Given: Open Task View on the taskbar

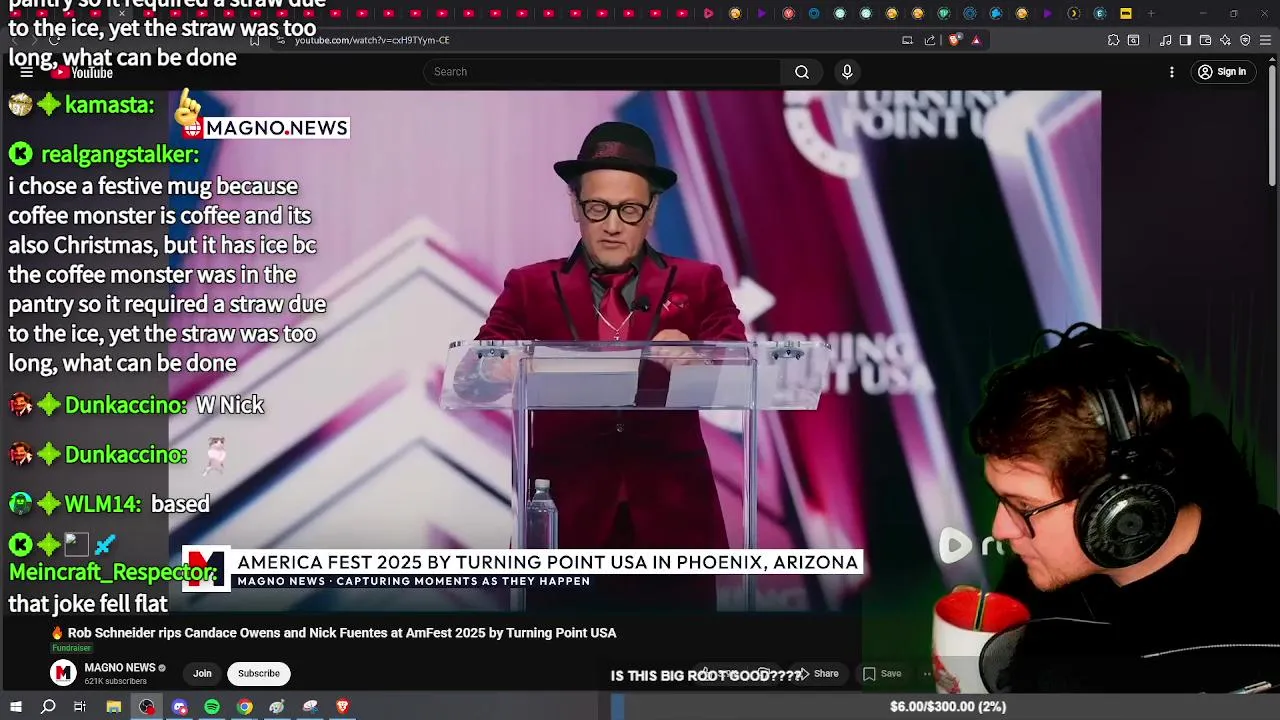Looking at the screenshot, I should click(x=80, y=707).
